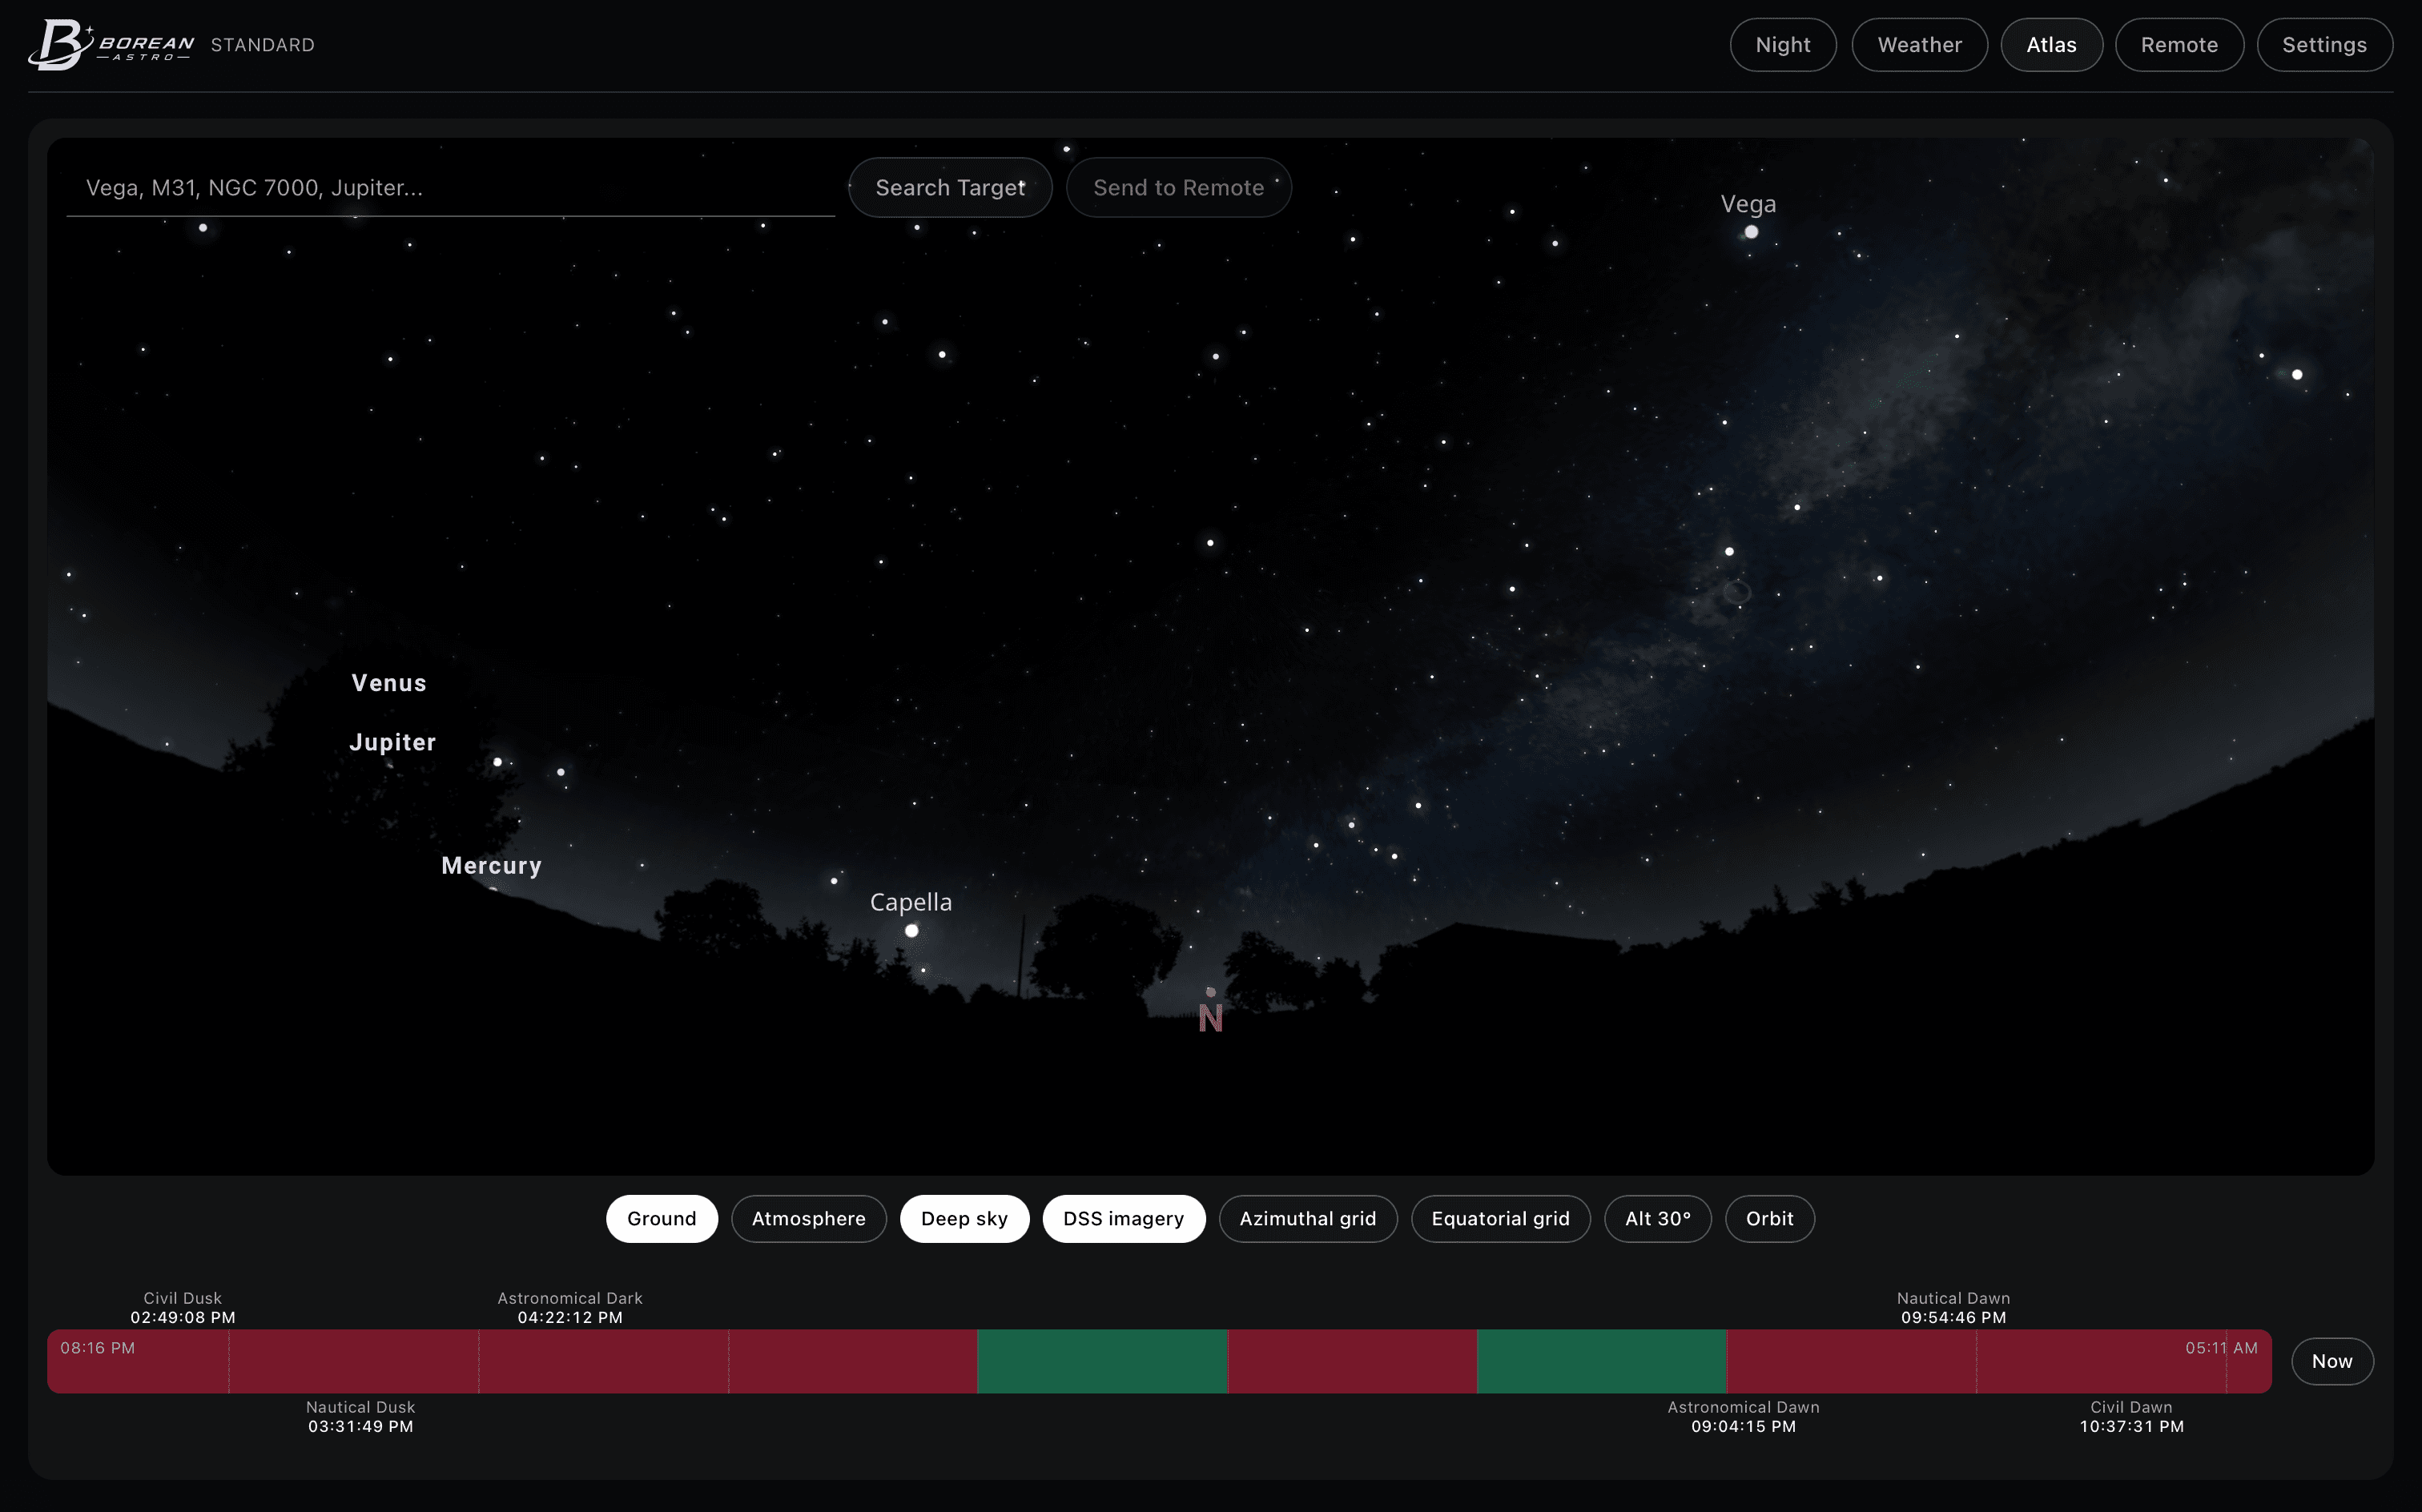2422x1512 pixels.
Task: Toggle the Ground layer off
Action: (x=661, y=1219)
